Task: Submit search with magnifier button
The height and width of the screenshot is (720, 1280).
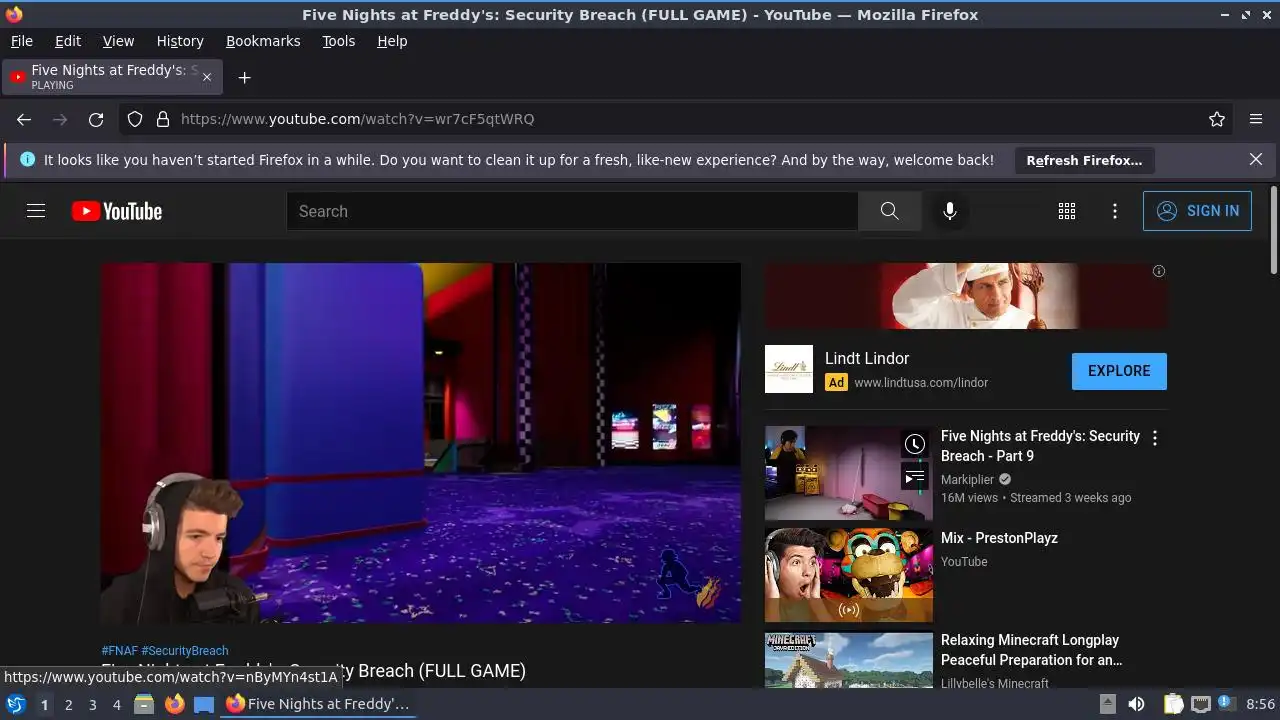Action: pyautogui.click(x=889, y=211)
